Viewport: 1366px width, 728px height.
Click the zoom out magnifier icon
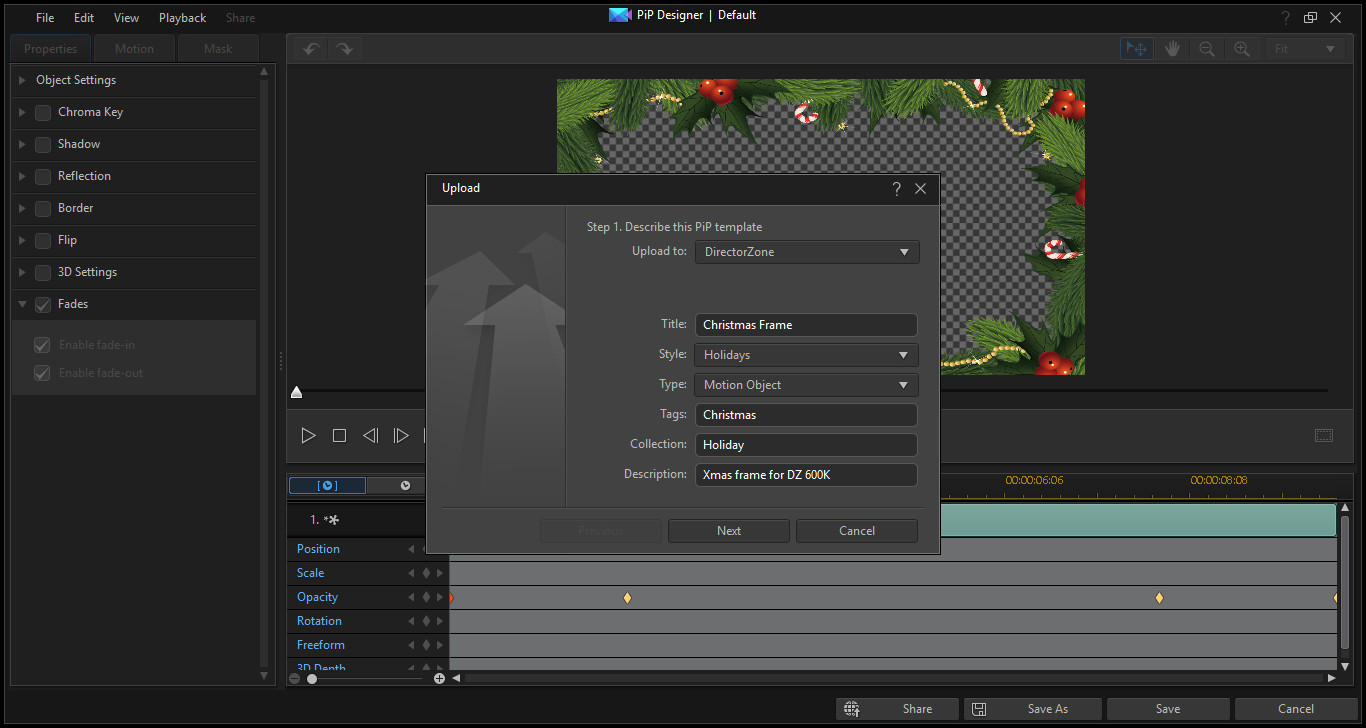(1207, 49)
